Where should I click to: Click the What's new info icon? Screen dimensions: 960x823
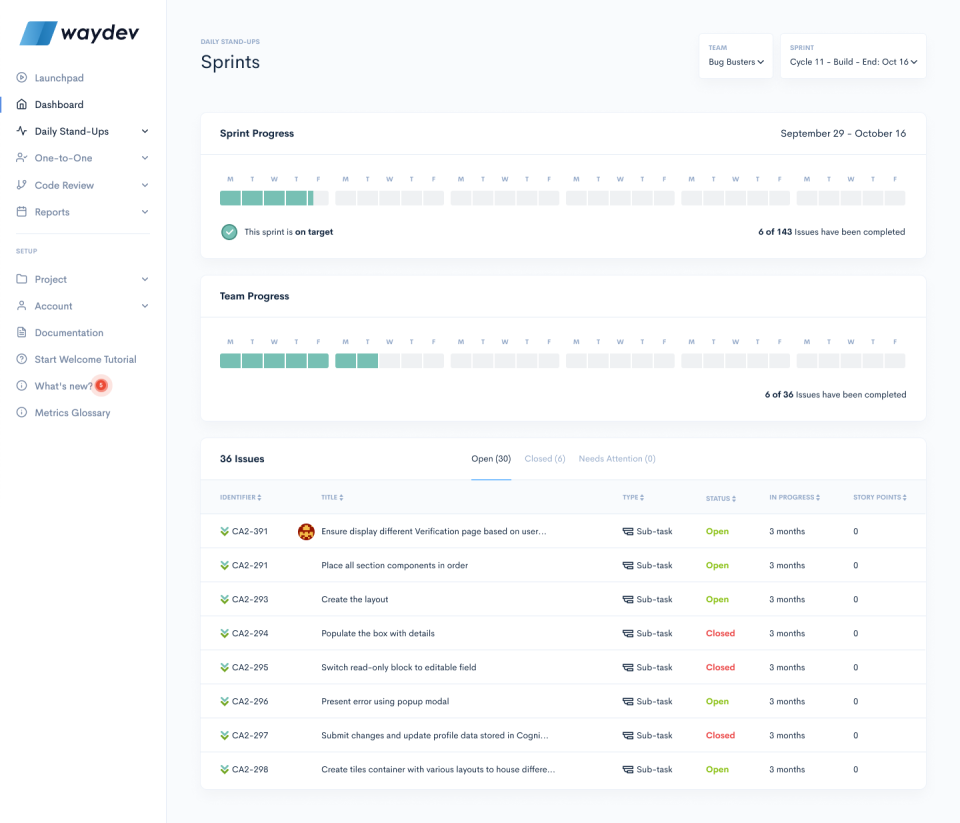[x=21, y=386]
